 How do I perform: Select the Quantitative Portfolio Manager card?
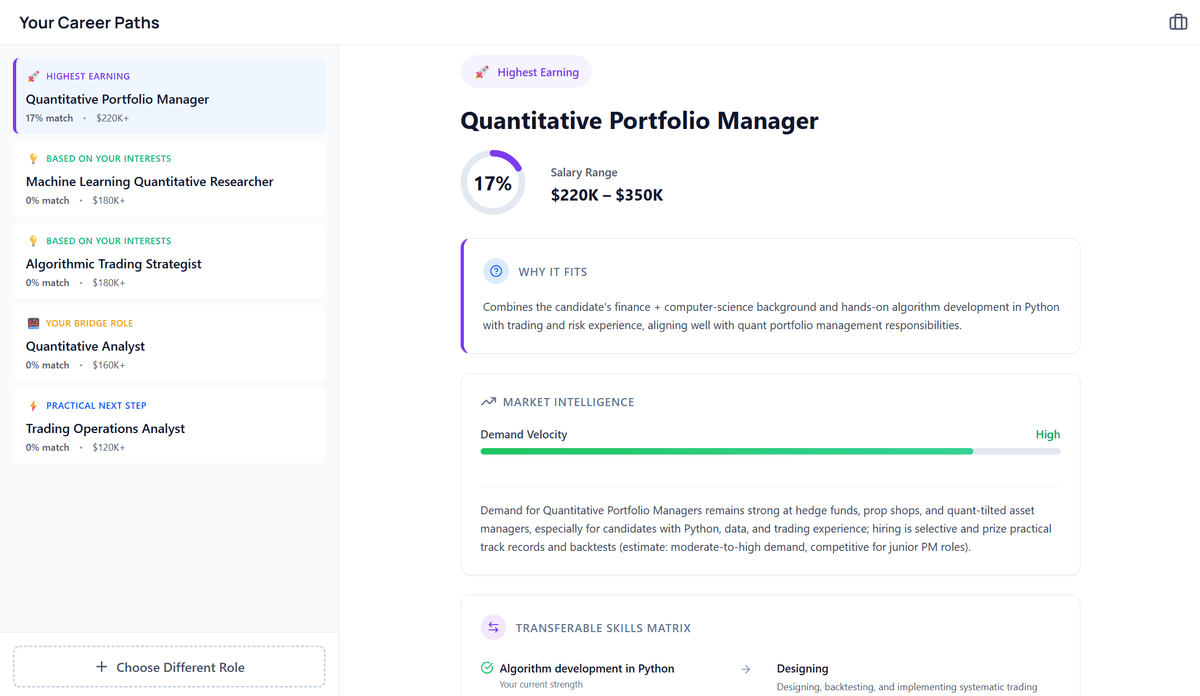pos(168,96)
